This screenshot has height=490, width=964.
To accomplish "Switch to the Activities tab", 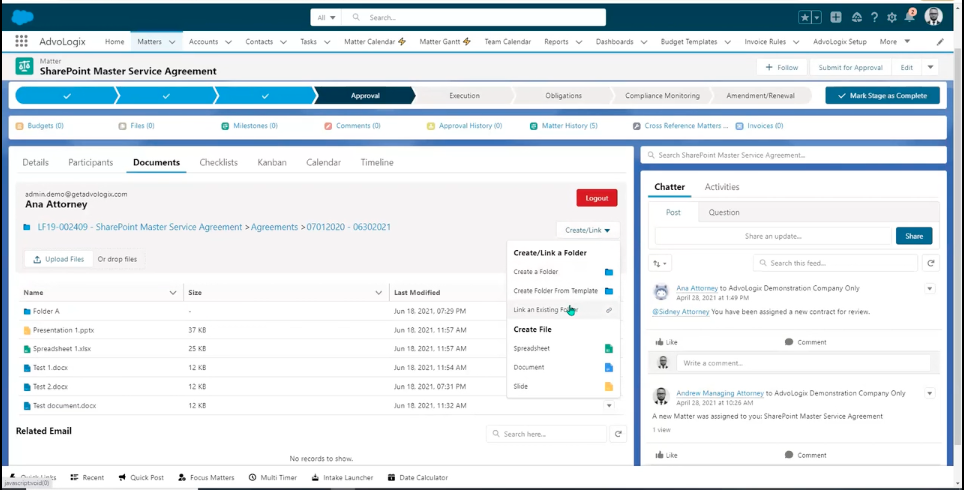I will [x=721, y=187].
